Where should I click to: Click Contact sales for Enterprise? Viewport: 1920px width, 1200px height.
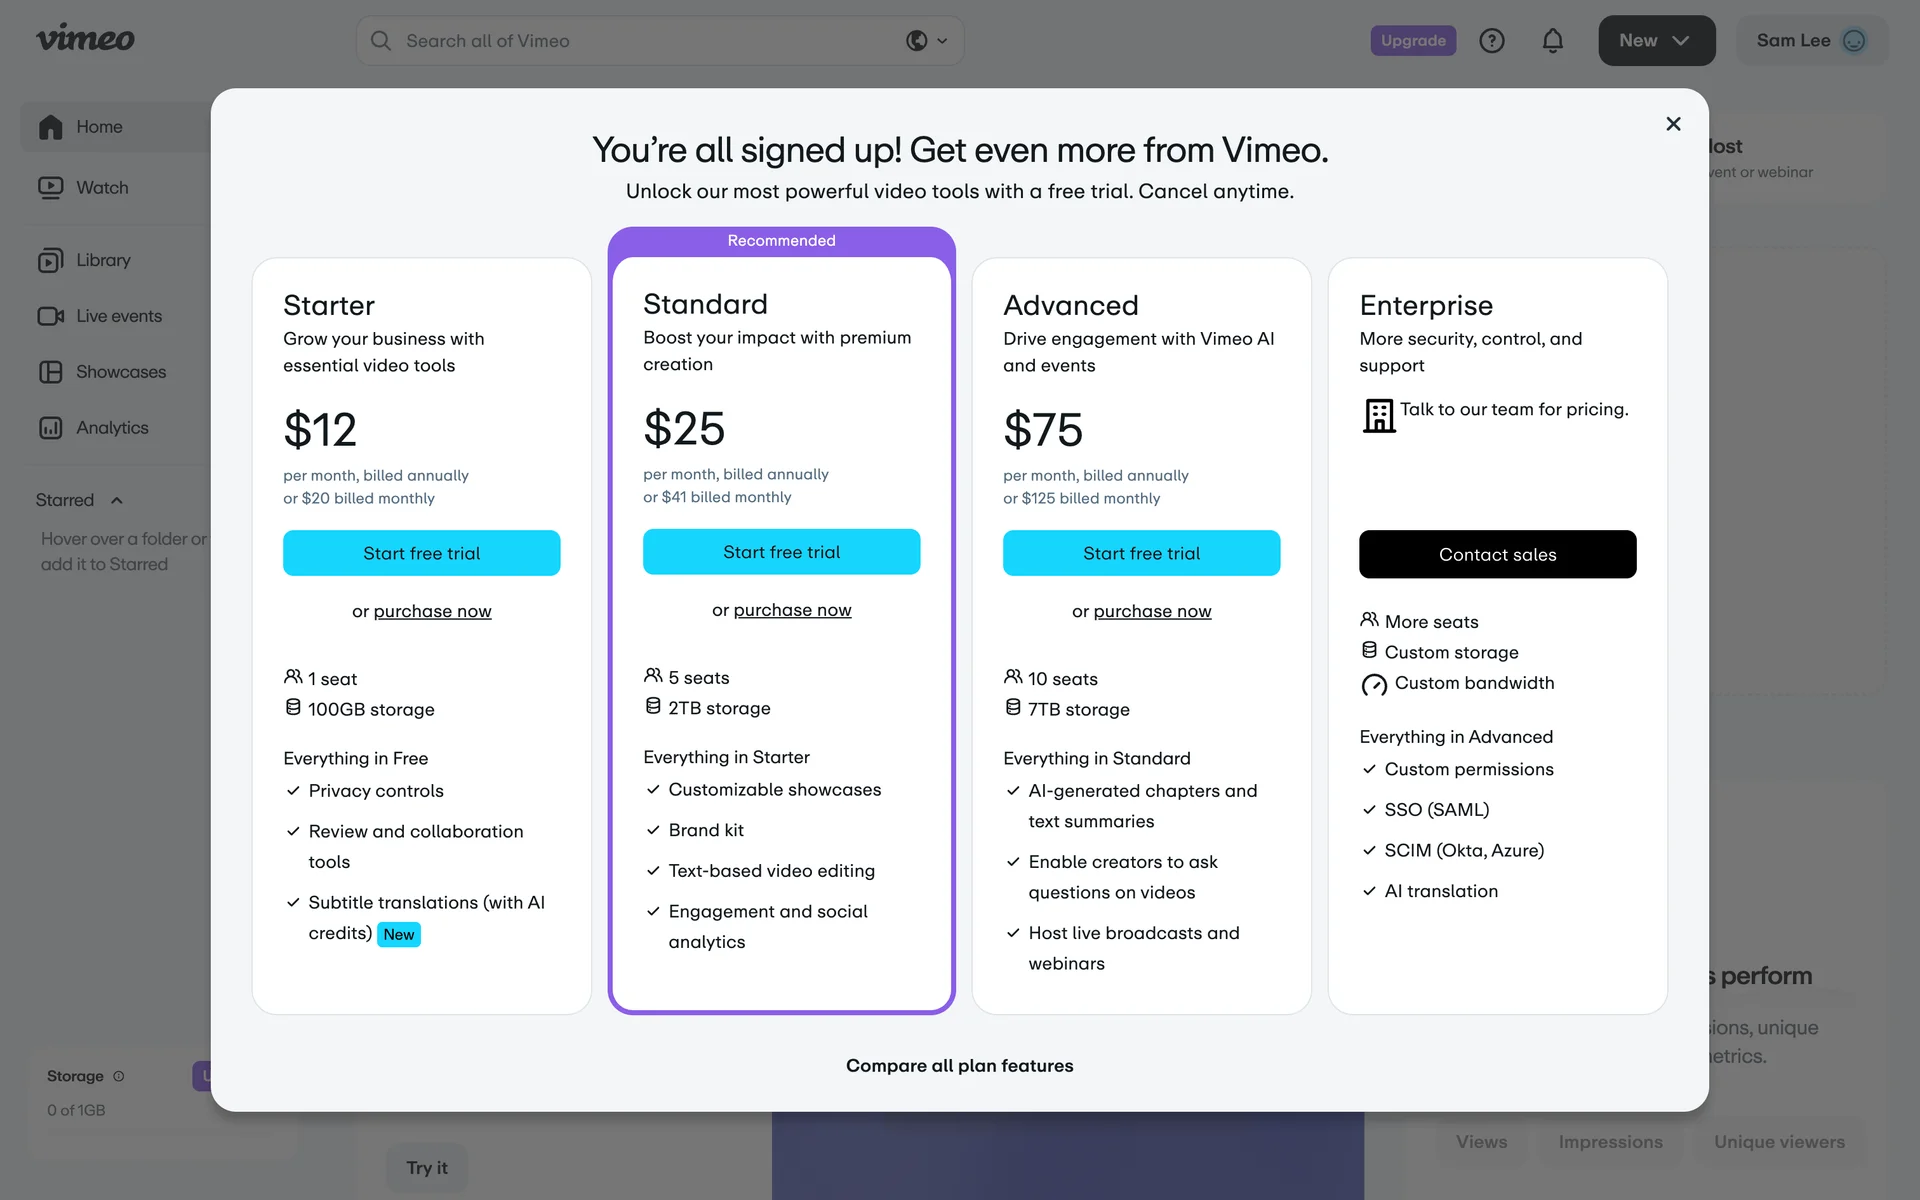click(1497, 554)
